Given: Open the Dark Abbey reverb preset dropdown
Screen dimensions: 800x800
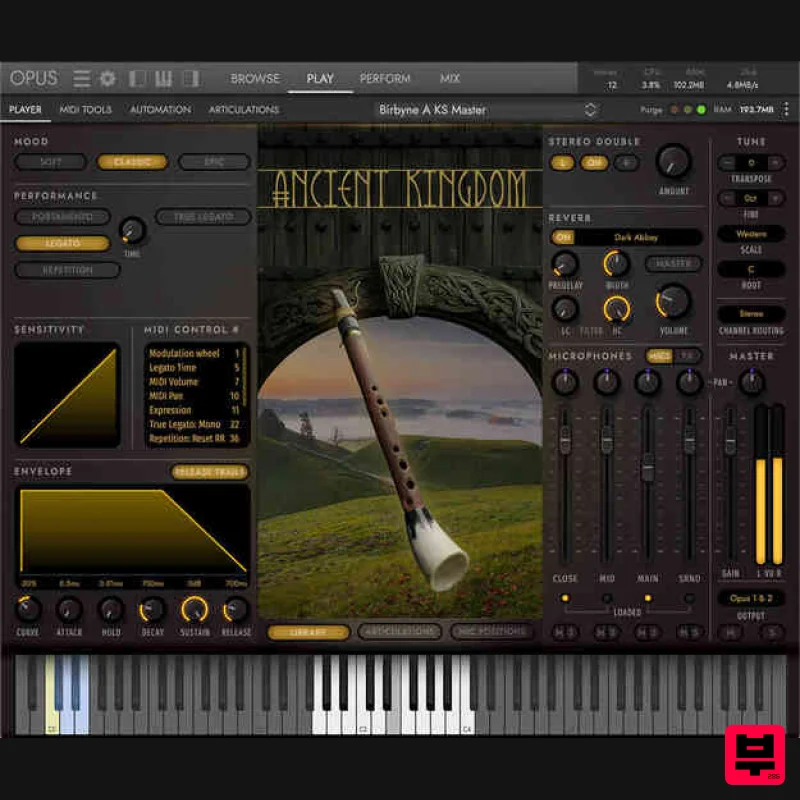Looking at the screenshot, I should (636, 237).
